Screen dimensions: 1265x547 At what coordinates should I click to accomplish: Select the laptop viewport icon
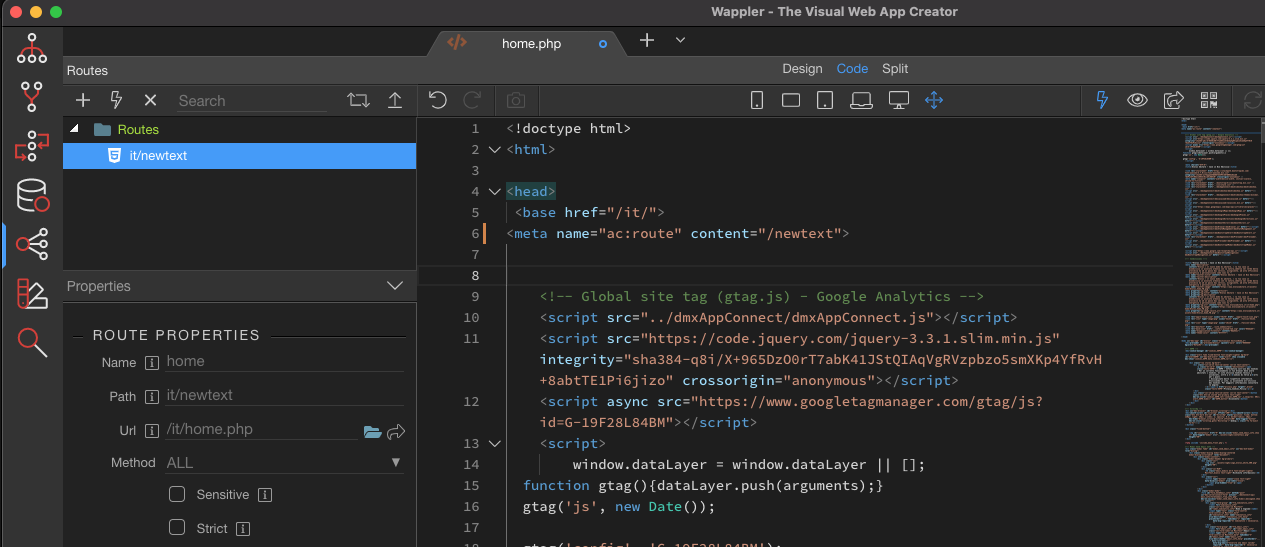tap(861, 100)
